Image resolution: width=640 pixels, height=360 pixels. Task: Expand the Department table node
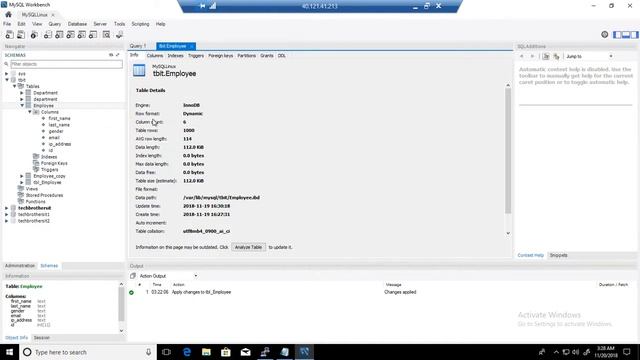coord(22,93)
